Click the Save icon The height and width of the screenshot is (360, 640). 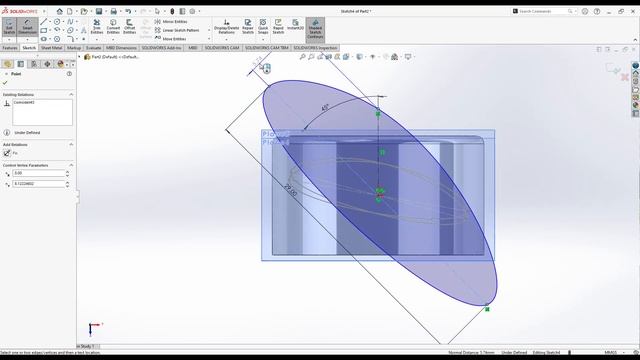pos(99,11)
